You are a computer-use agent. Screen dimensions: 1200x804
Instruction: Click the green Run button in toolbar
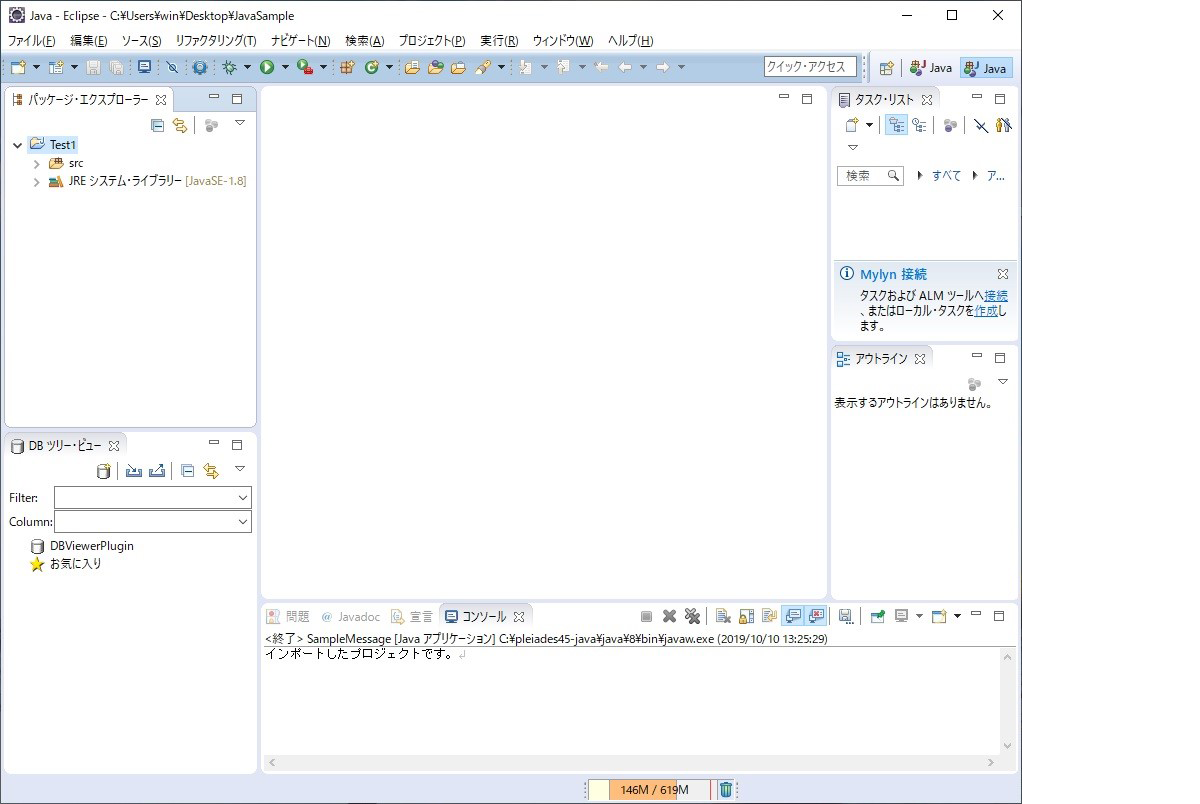(267, 67)
